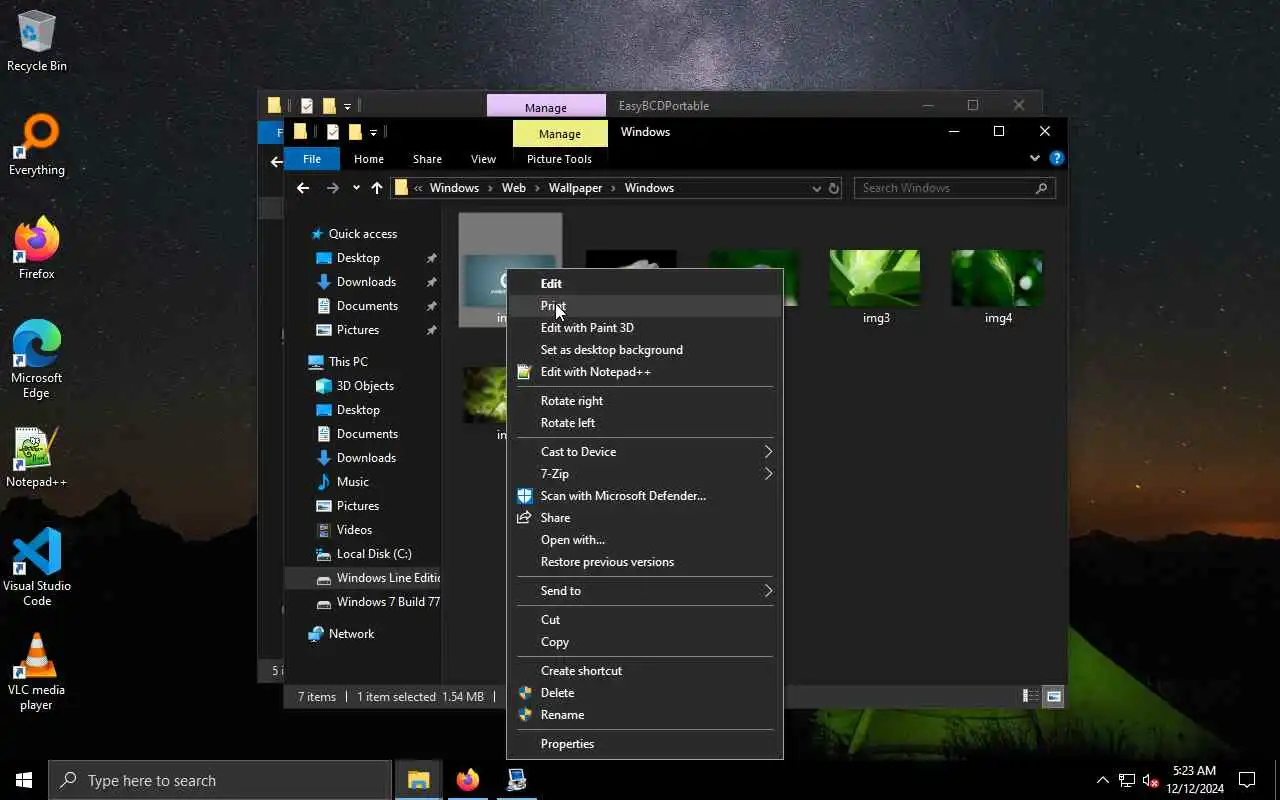Expand the address bar history dropdown
Screen dimensions: 1280x800
pyautogui.click(x=817, y=188)
